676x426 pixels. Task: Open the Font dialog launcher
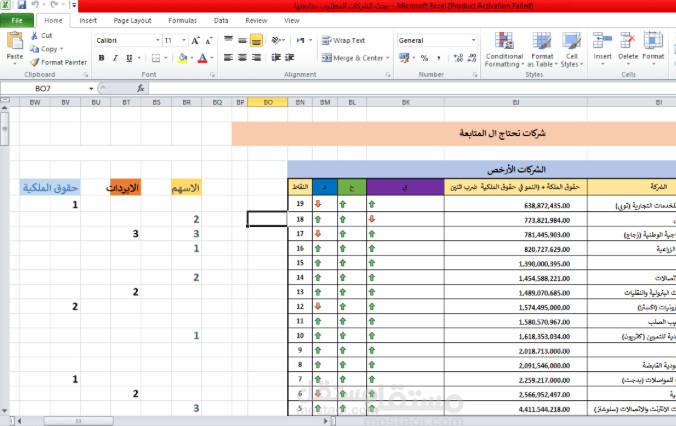[213, 75]
